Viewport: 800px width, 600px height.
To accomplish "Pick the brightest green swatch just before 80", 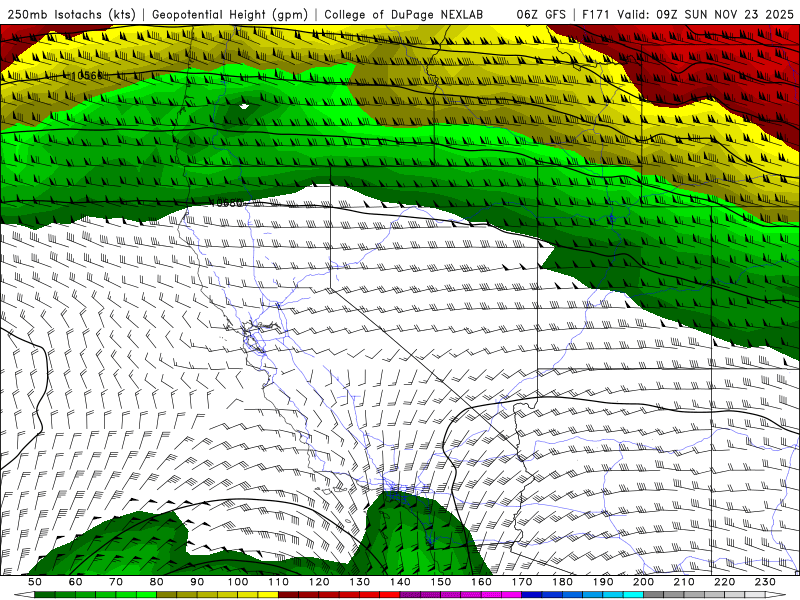I will (146, 595).
